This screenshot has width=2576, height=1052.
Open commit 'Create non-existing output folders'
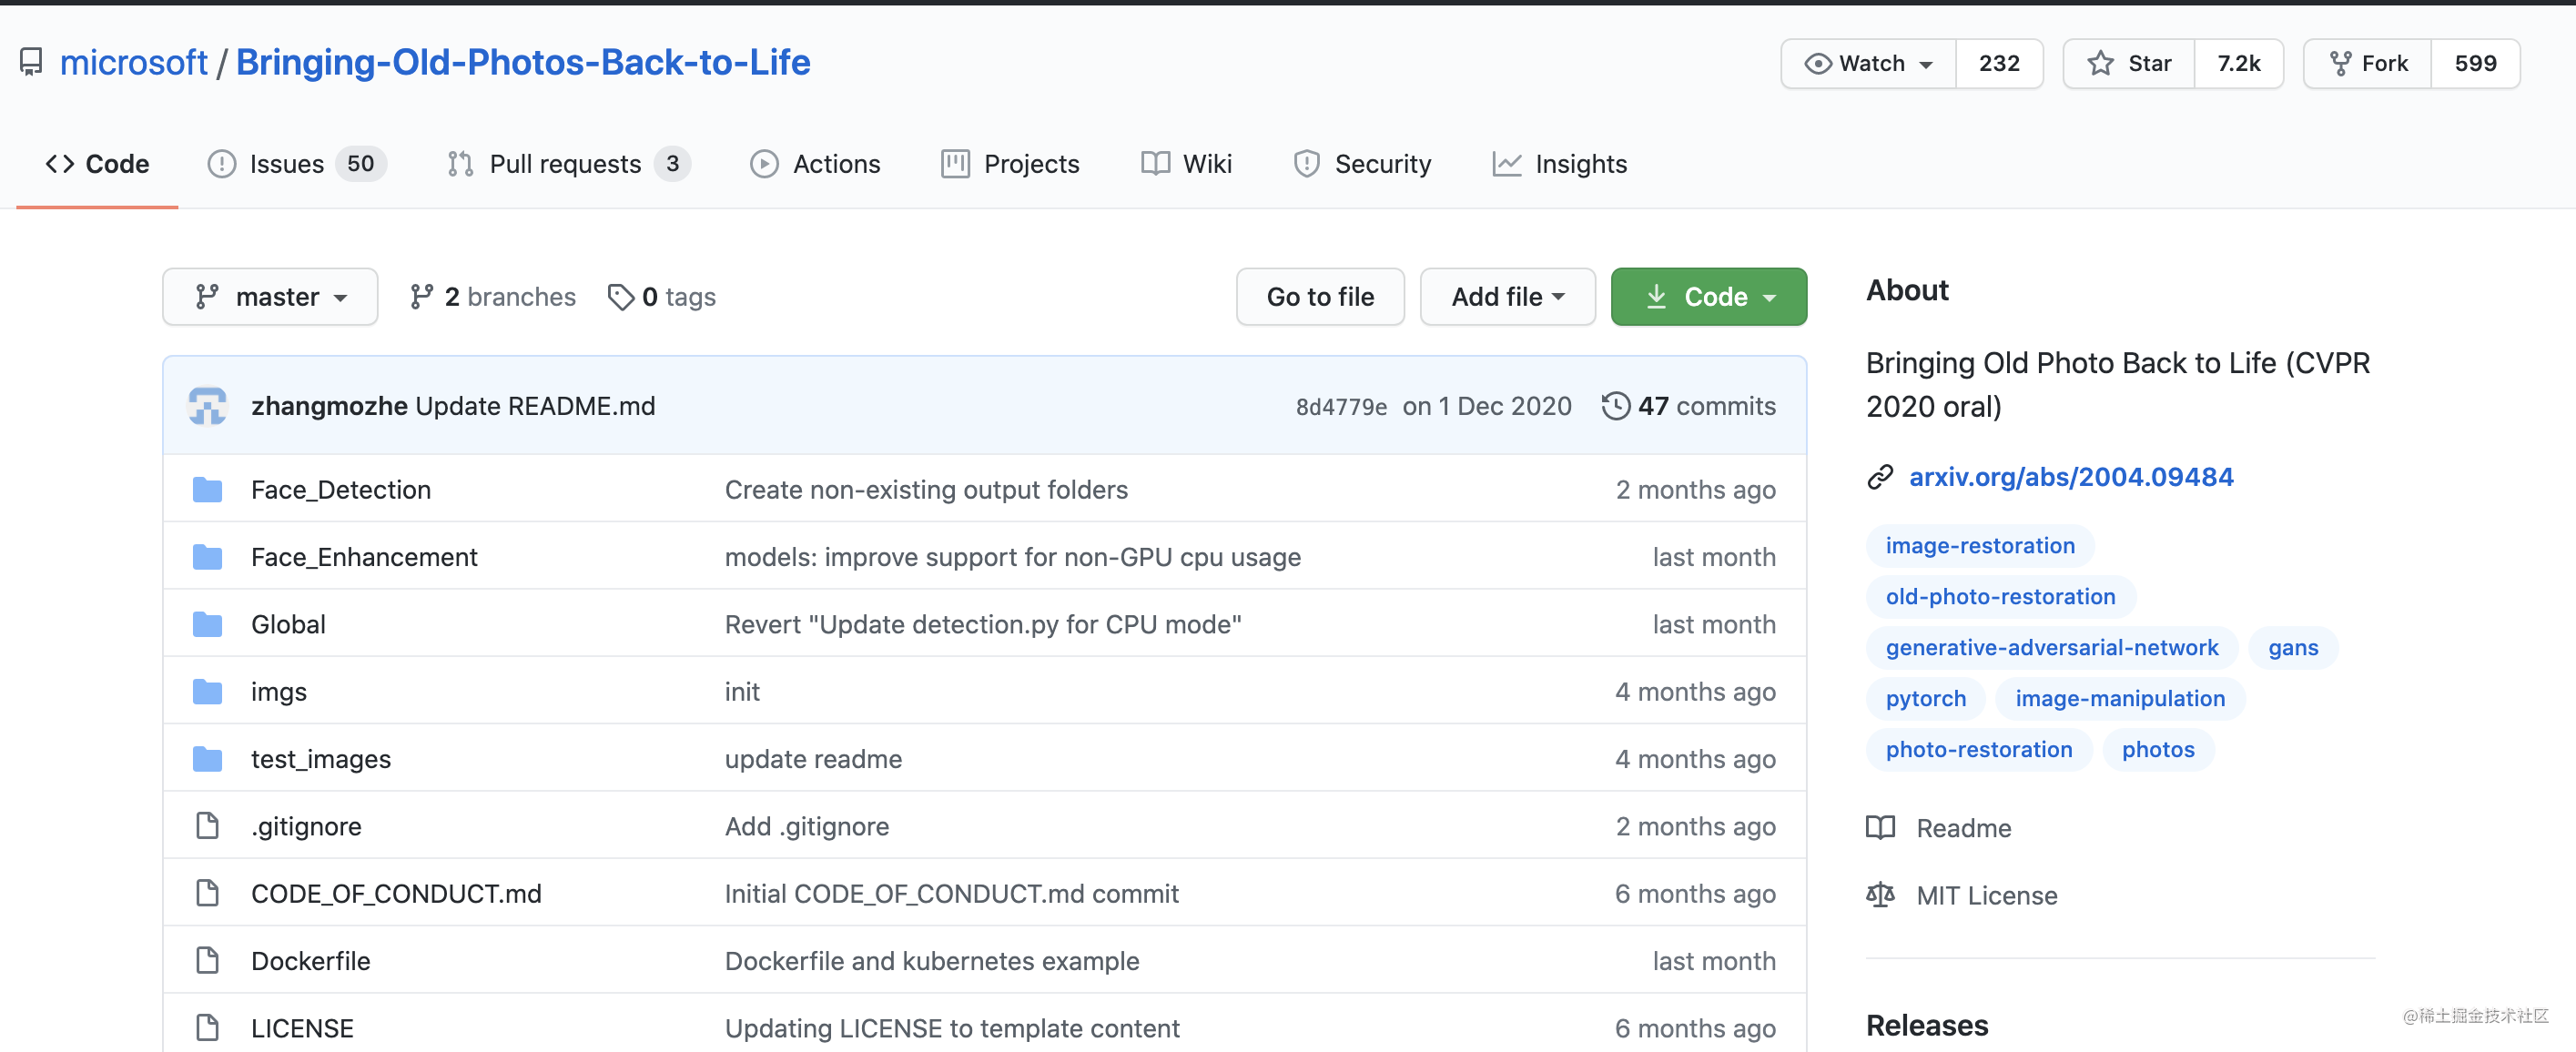[x=926, y=490]
